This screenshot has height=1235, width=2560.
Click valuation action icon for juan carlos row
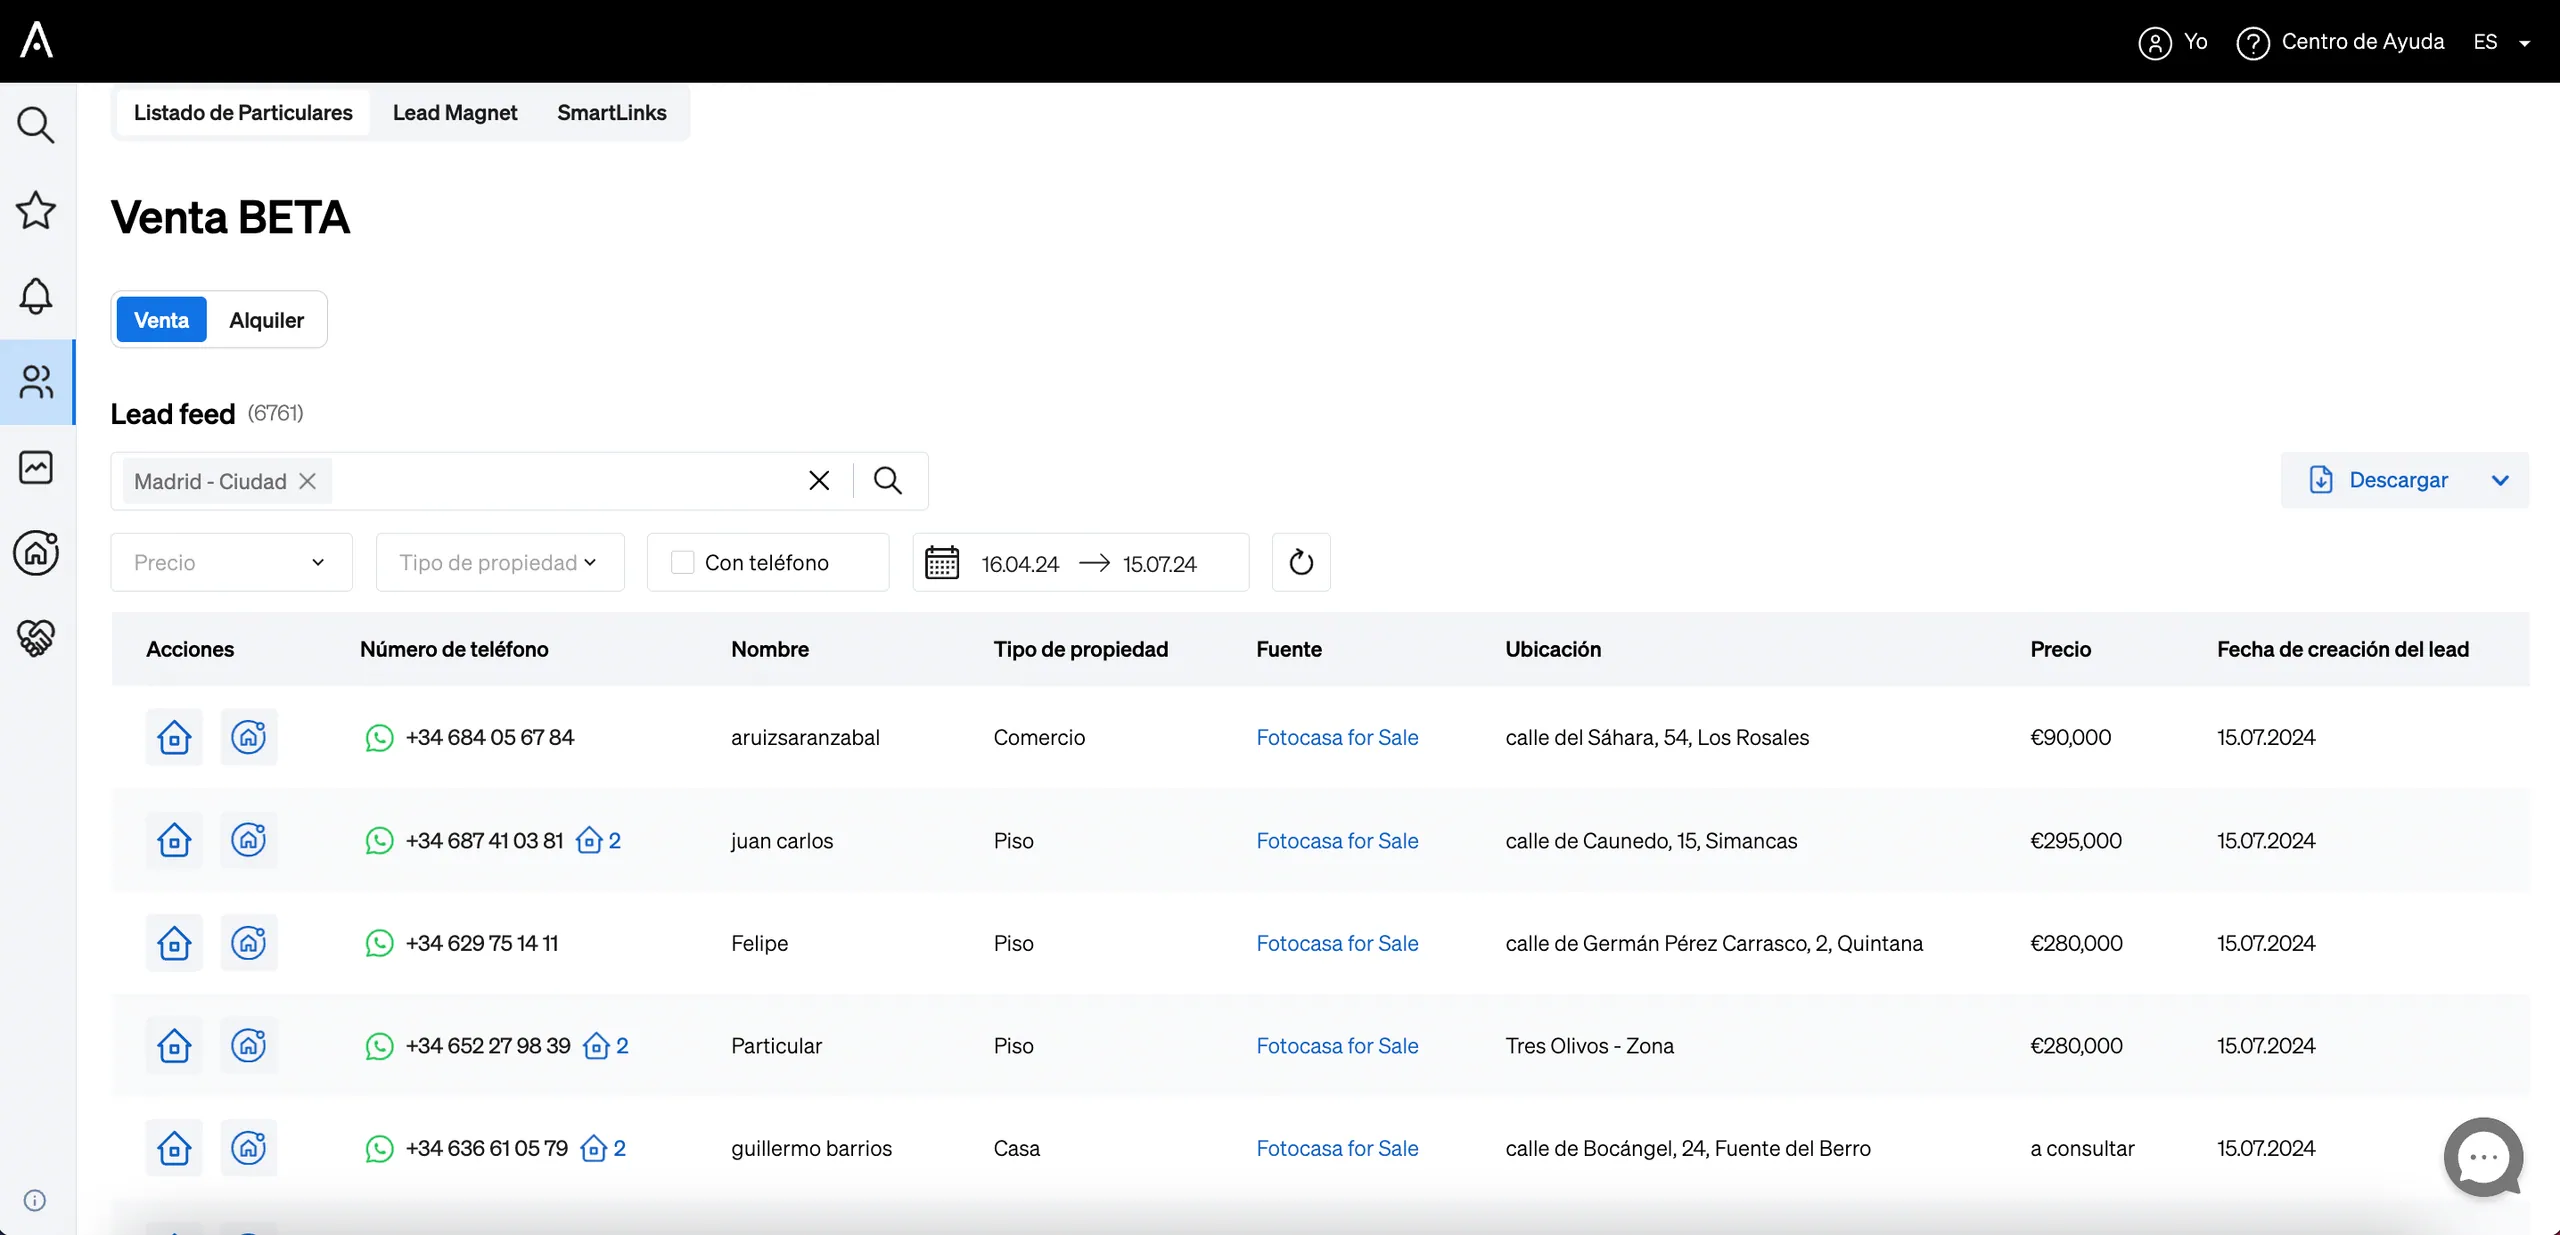(x=249, y=840)
